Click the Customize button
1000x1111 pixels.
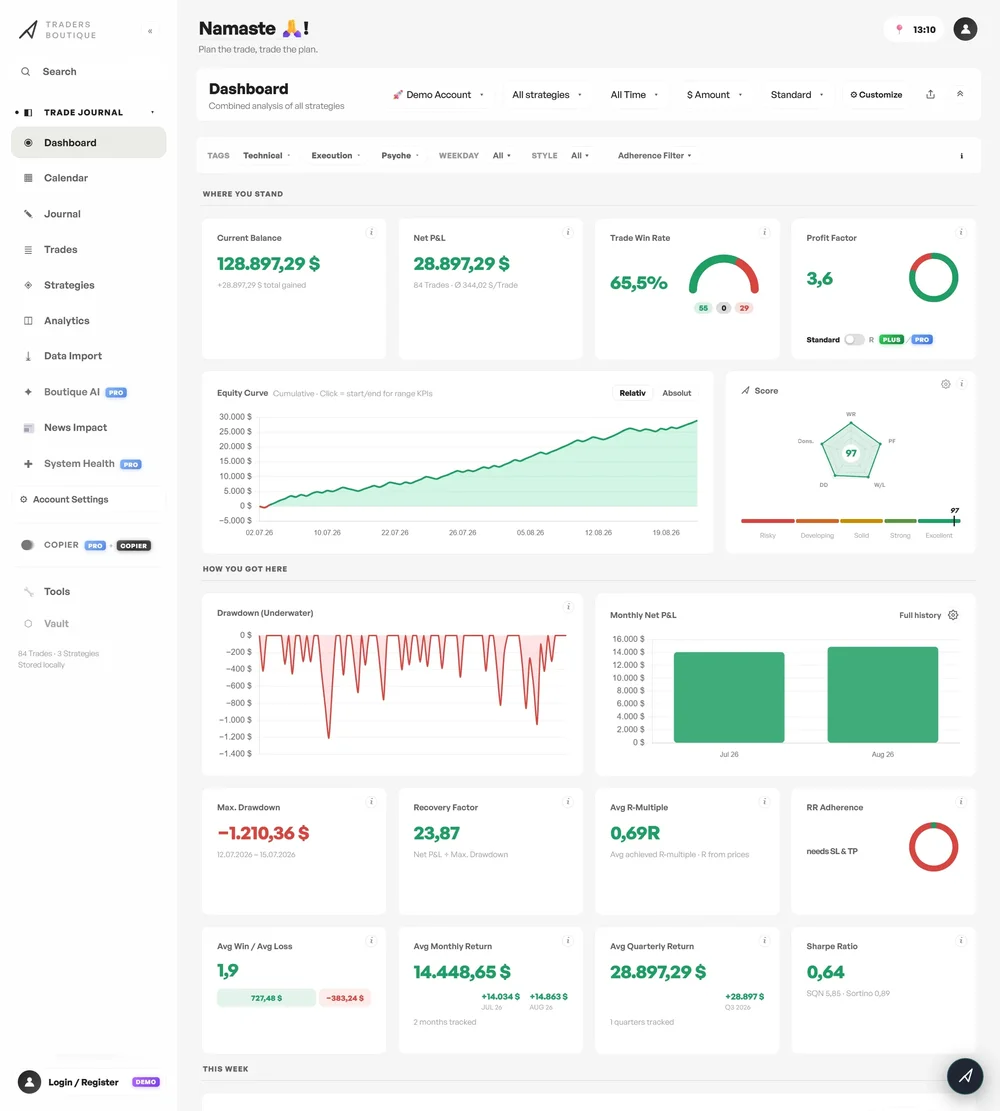pos(877,95)
